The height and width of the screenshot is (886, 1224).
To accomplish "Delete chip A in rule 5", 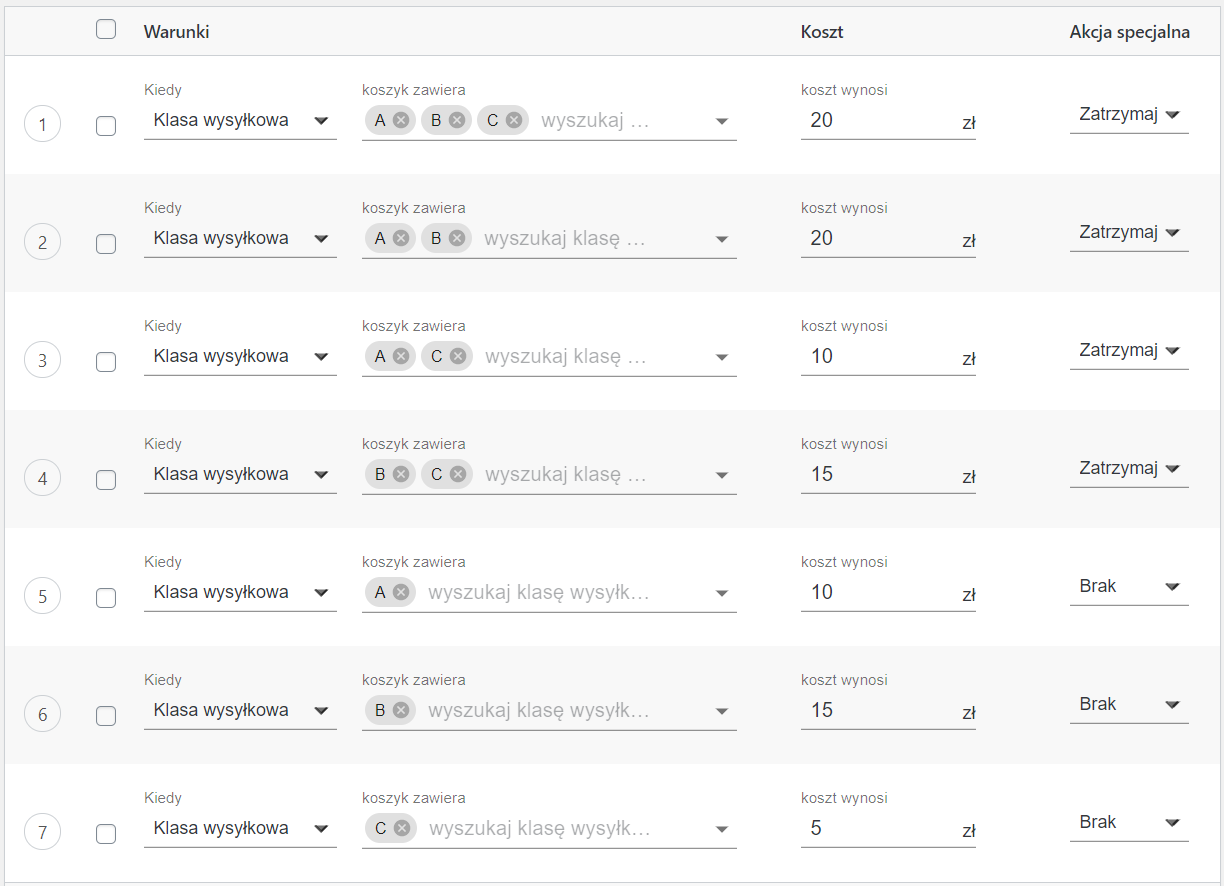I will [x=401, y=592].
